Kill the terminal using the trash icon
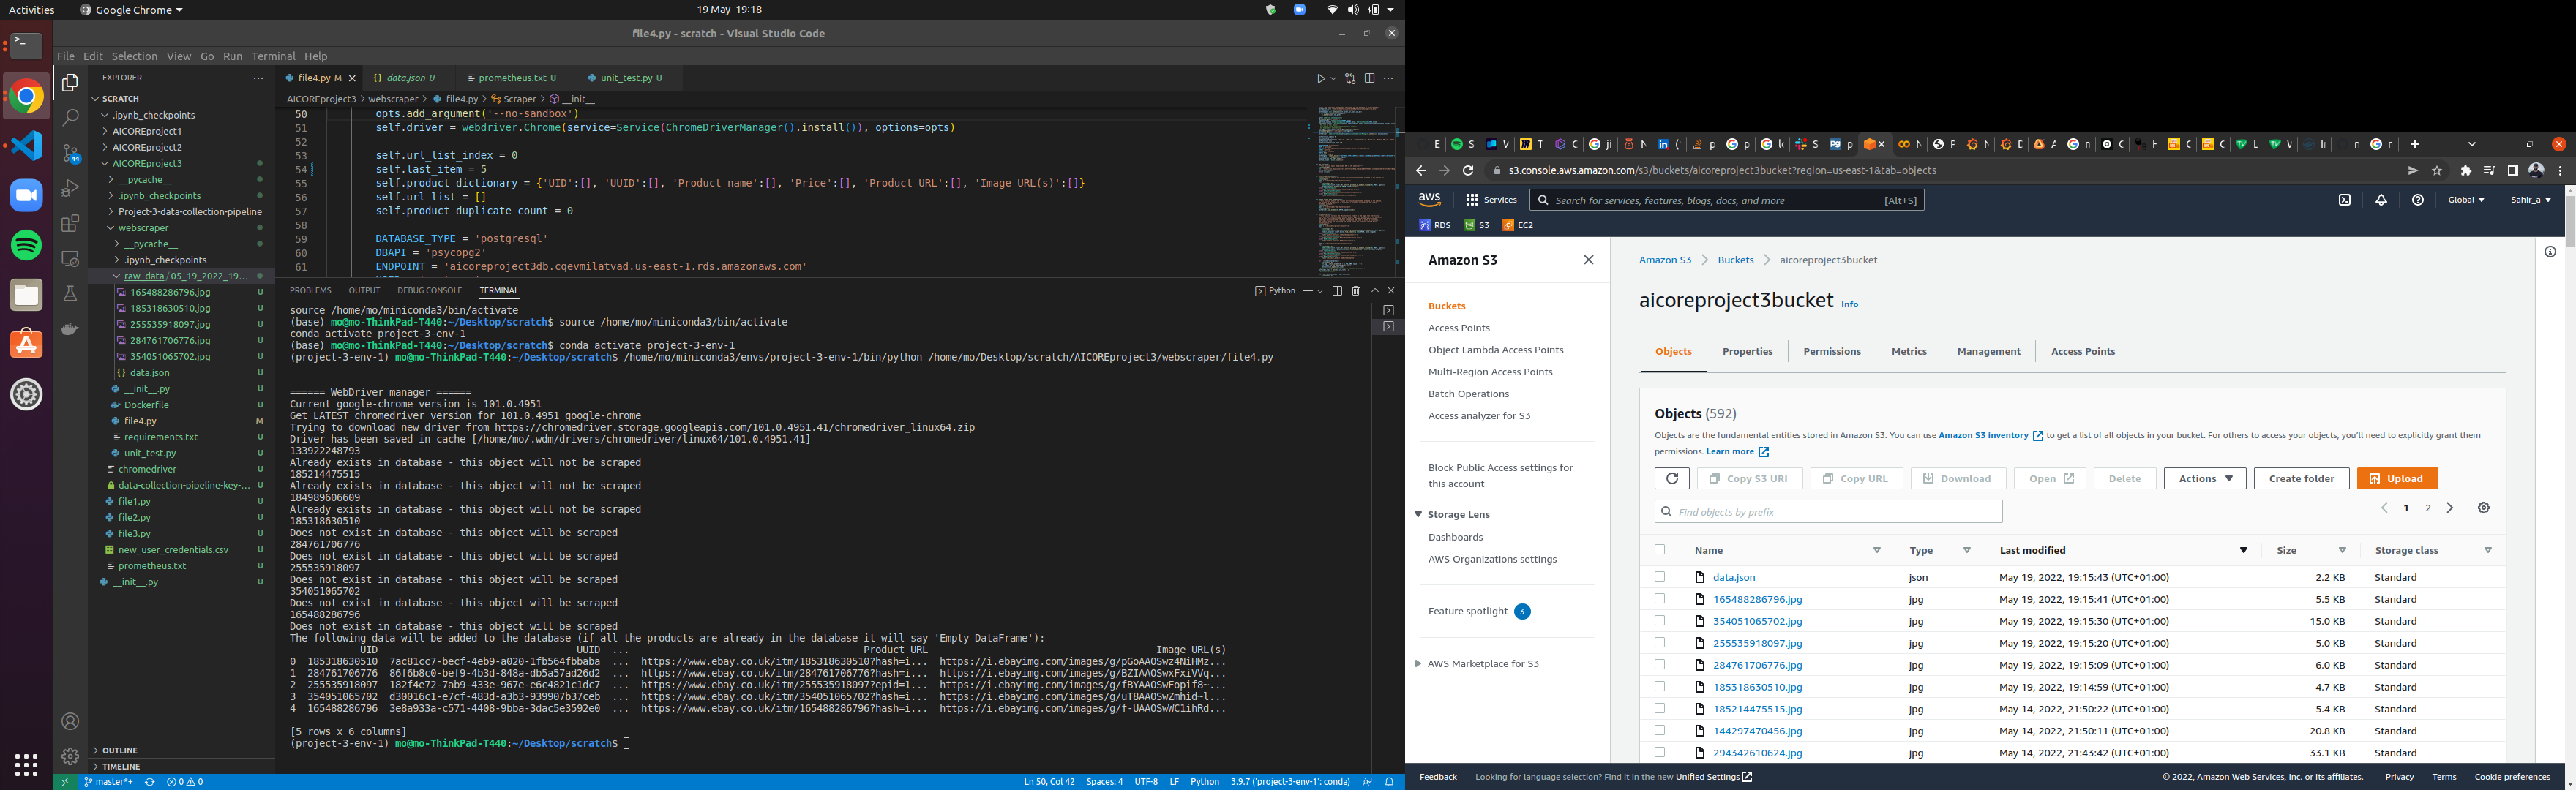This screenshot has height=790, width=2576. 1356,290
